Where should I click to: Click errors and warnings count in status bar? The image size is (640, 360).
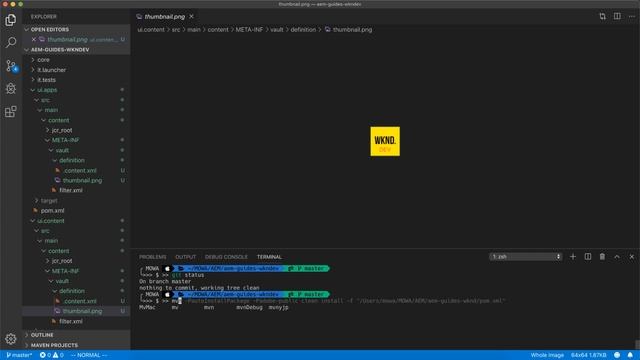(x=51, y=355)
